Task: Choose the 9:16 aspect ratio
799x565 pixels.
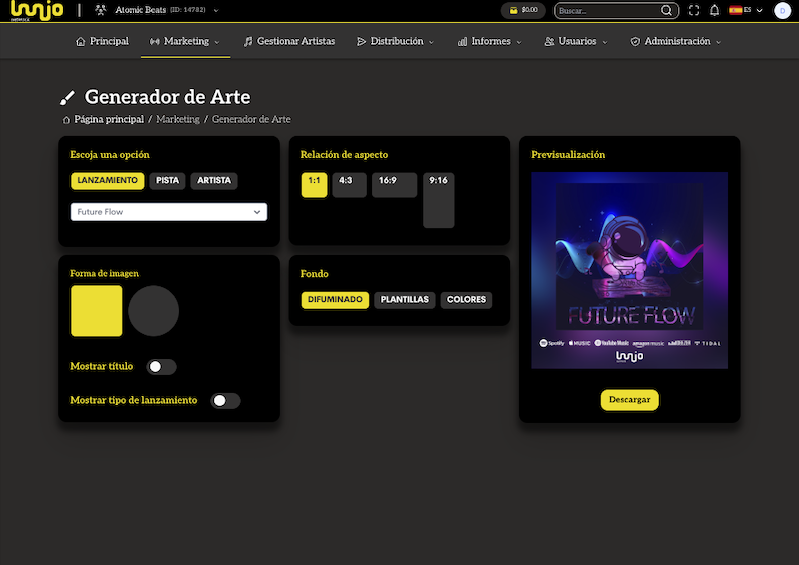Action: pos(439,200)
